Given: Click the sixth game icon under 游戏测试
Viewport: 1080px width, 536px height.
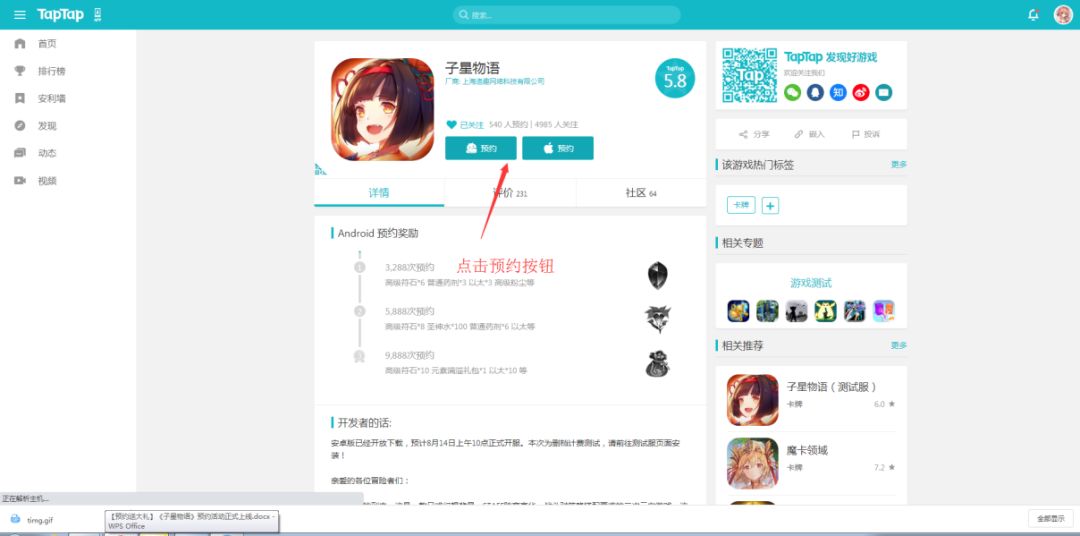Looking at the screenshot, I should pyautogui.click(x=884, y=311).
